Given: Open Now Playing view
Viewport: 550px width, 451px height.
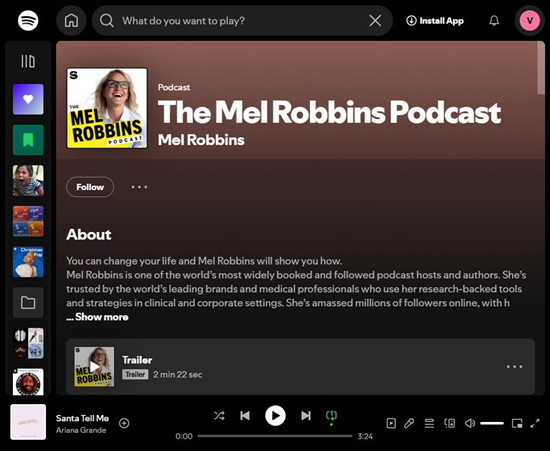Looking at the screenshot, I should tap(391, 423).
